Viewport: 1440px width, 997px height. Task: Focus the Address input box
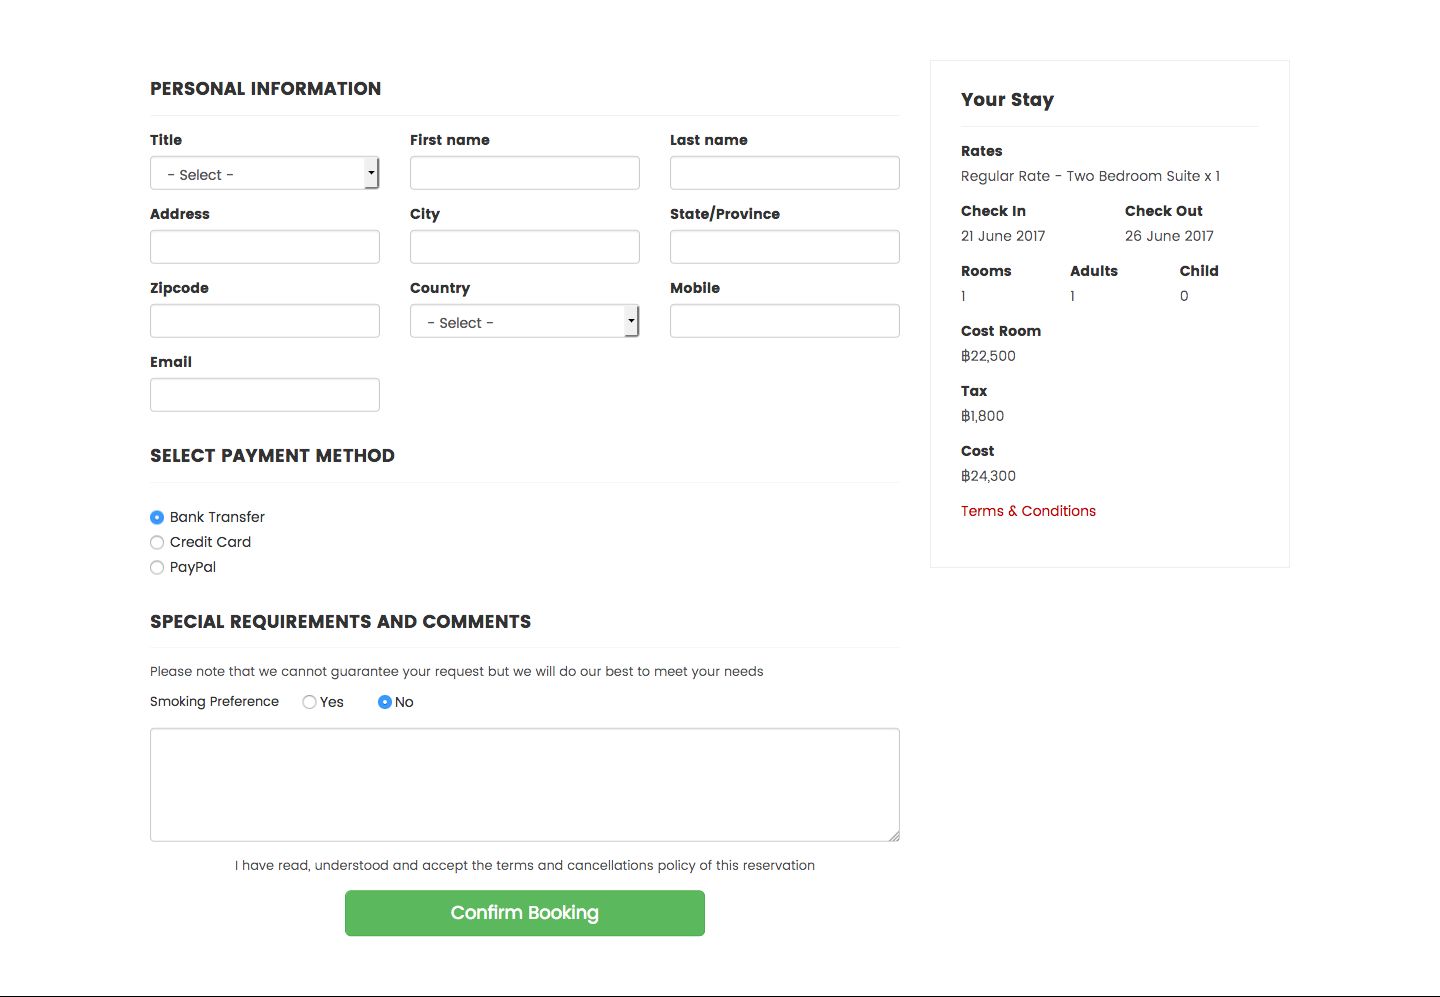[x=264, y=247]
